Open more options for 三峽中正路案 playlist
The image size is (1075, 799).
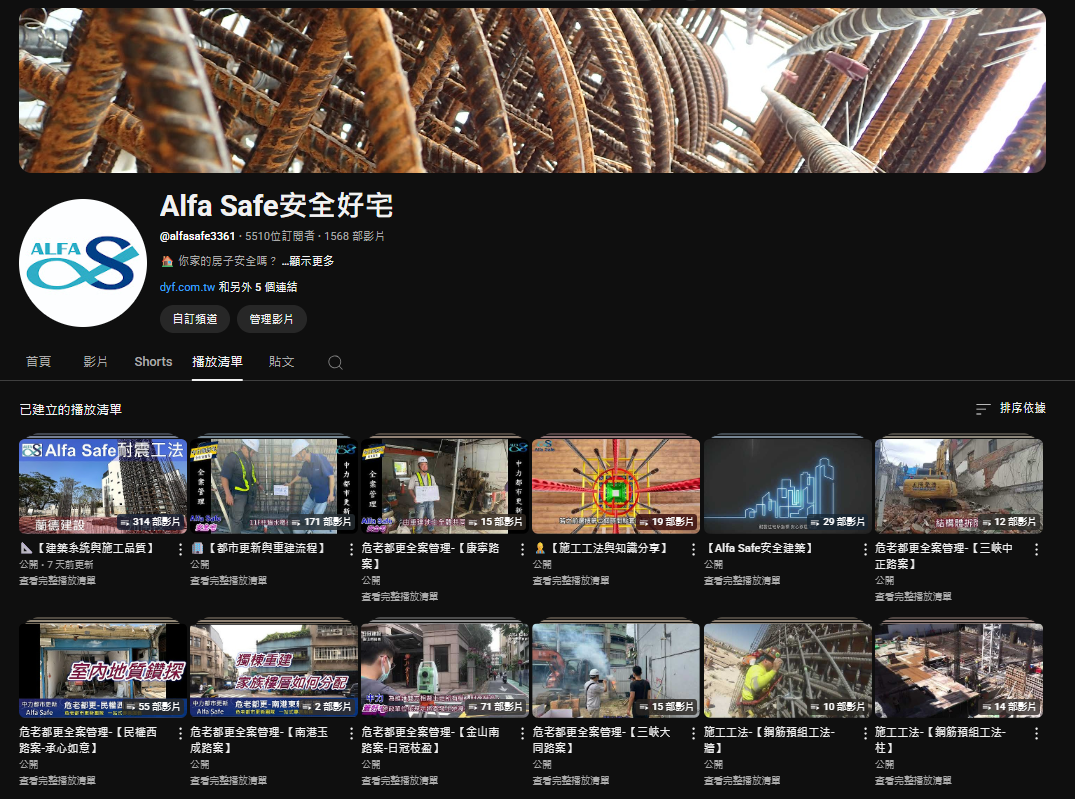pos(1037,549)
